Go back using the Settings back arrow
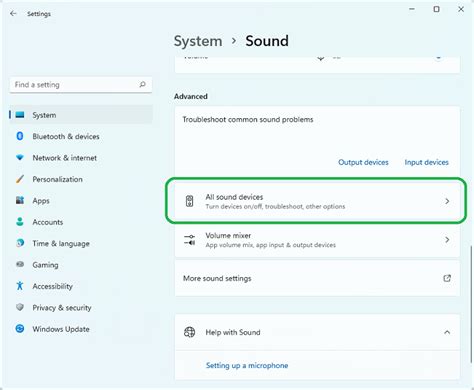 point(13,14)
